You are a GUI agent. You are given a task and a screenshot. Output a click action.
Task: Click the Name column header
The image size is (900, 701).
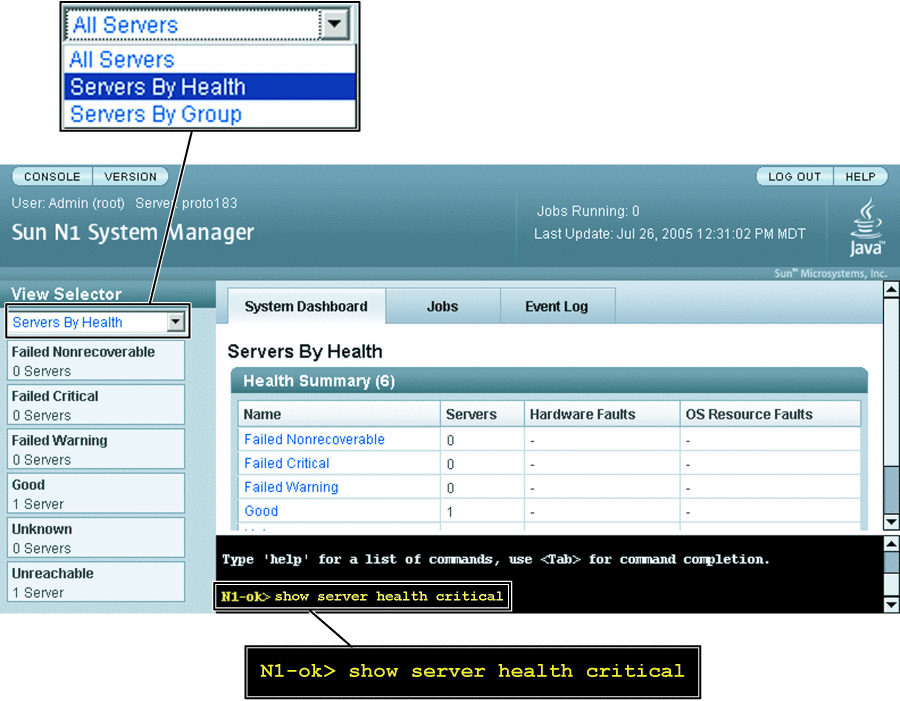click(x=339, y=414)
